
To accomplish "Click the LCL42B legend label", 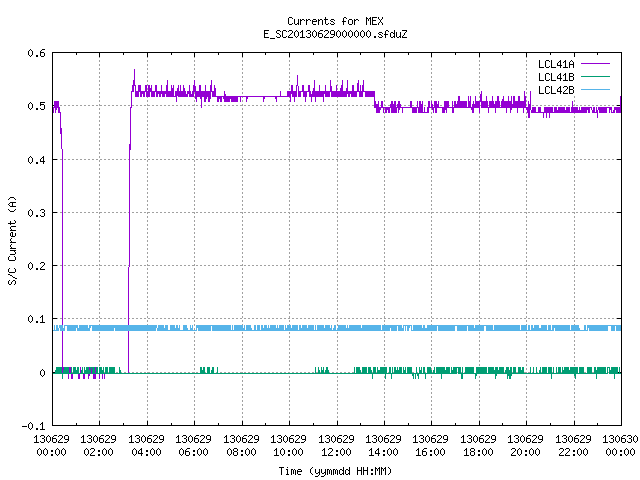I will [556, 90].
